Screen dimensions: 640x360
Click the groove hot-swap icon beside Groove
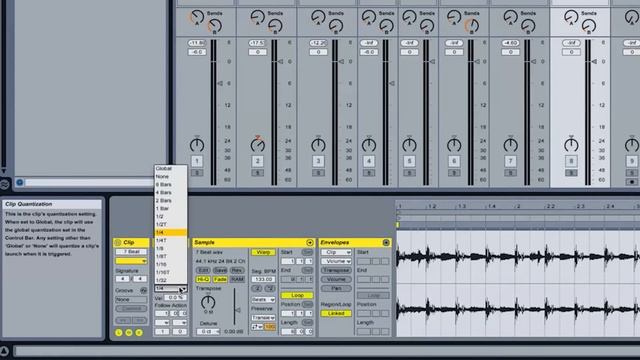tap(143, 290)
